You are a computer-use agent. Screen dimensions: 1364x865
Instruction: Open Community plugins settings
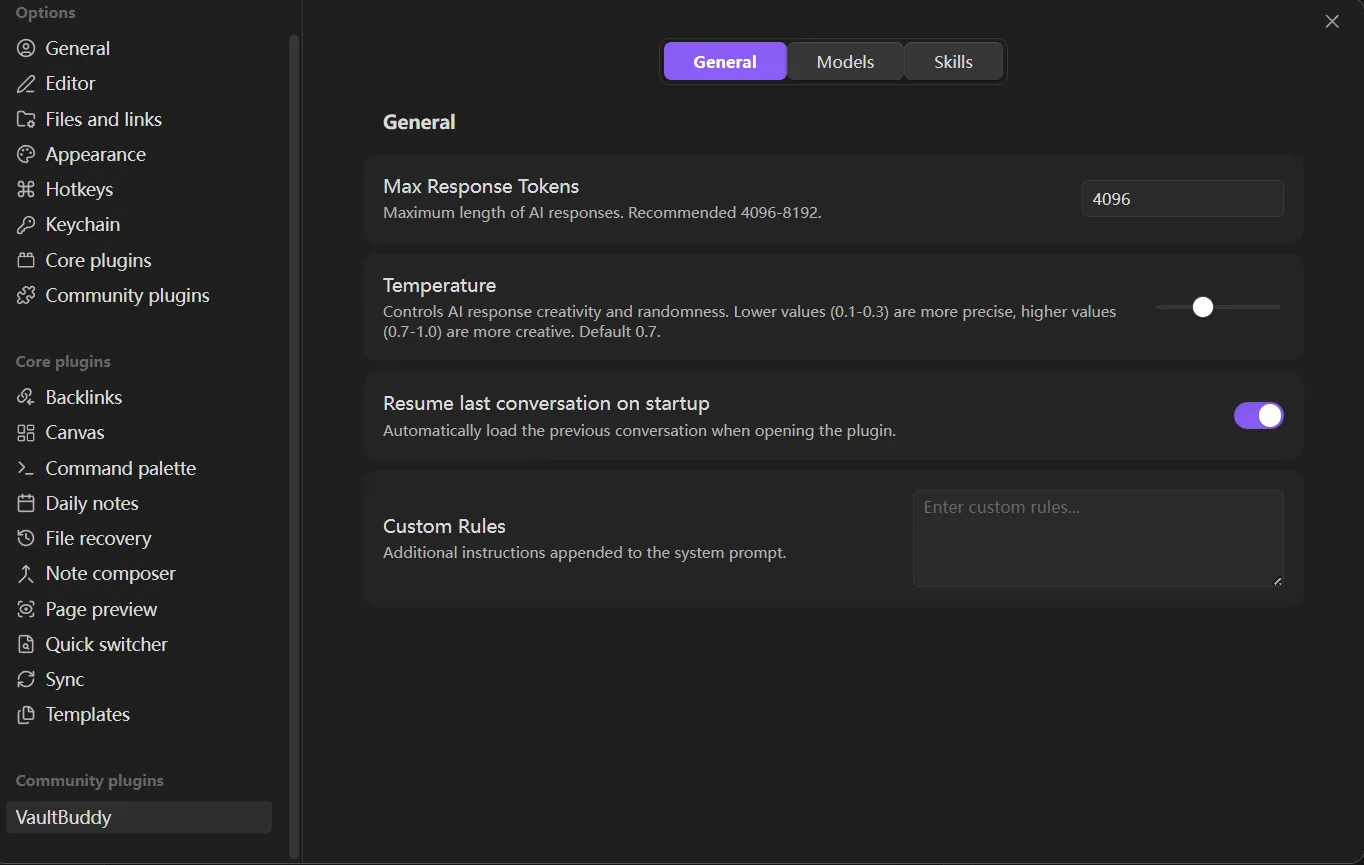click(x=138, y=295)
